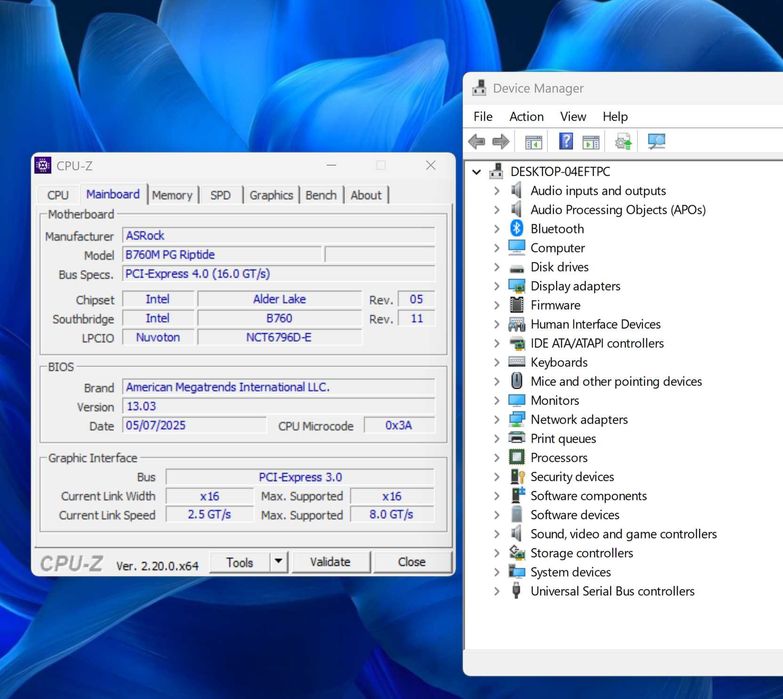Viewport: 783px width, 699px height.
Task: Open the Action menu in Device Manager
Action: tap(526, 116)
